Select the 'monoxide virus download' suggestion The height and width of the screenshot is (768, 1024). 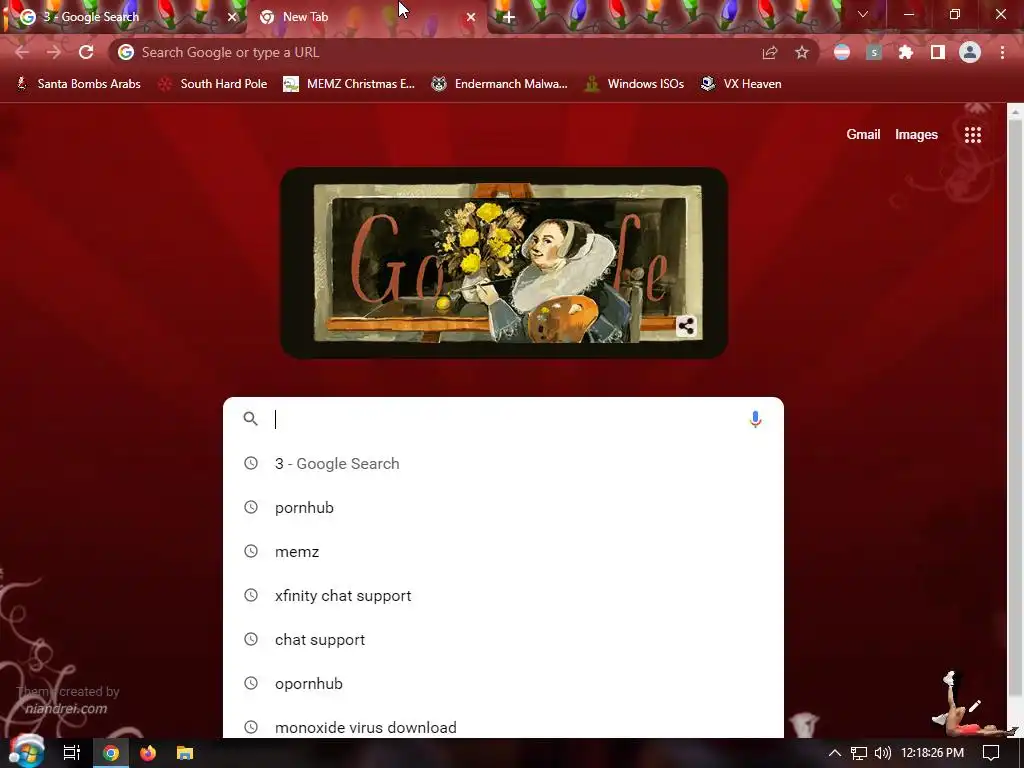(503, 727)
